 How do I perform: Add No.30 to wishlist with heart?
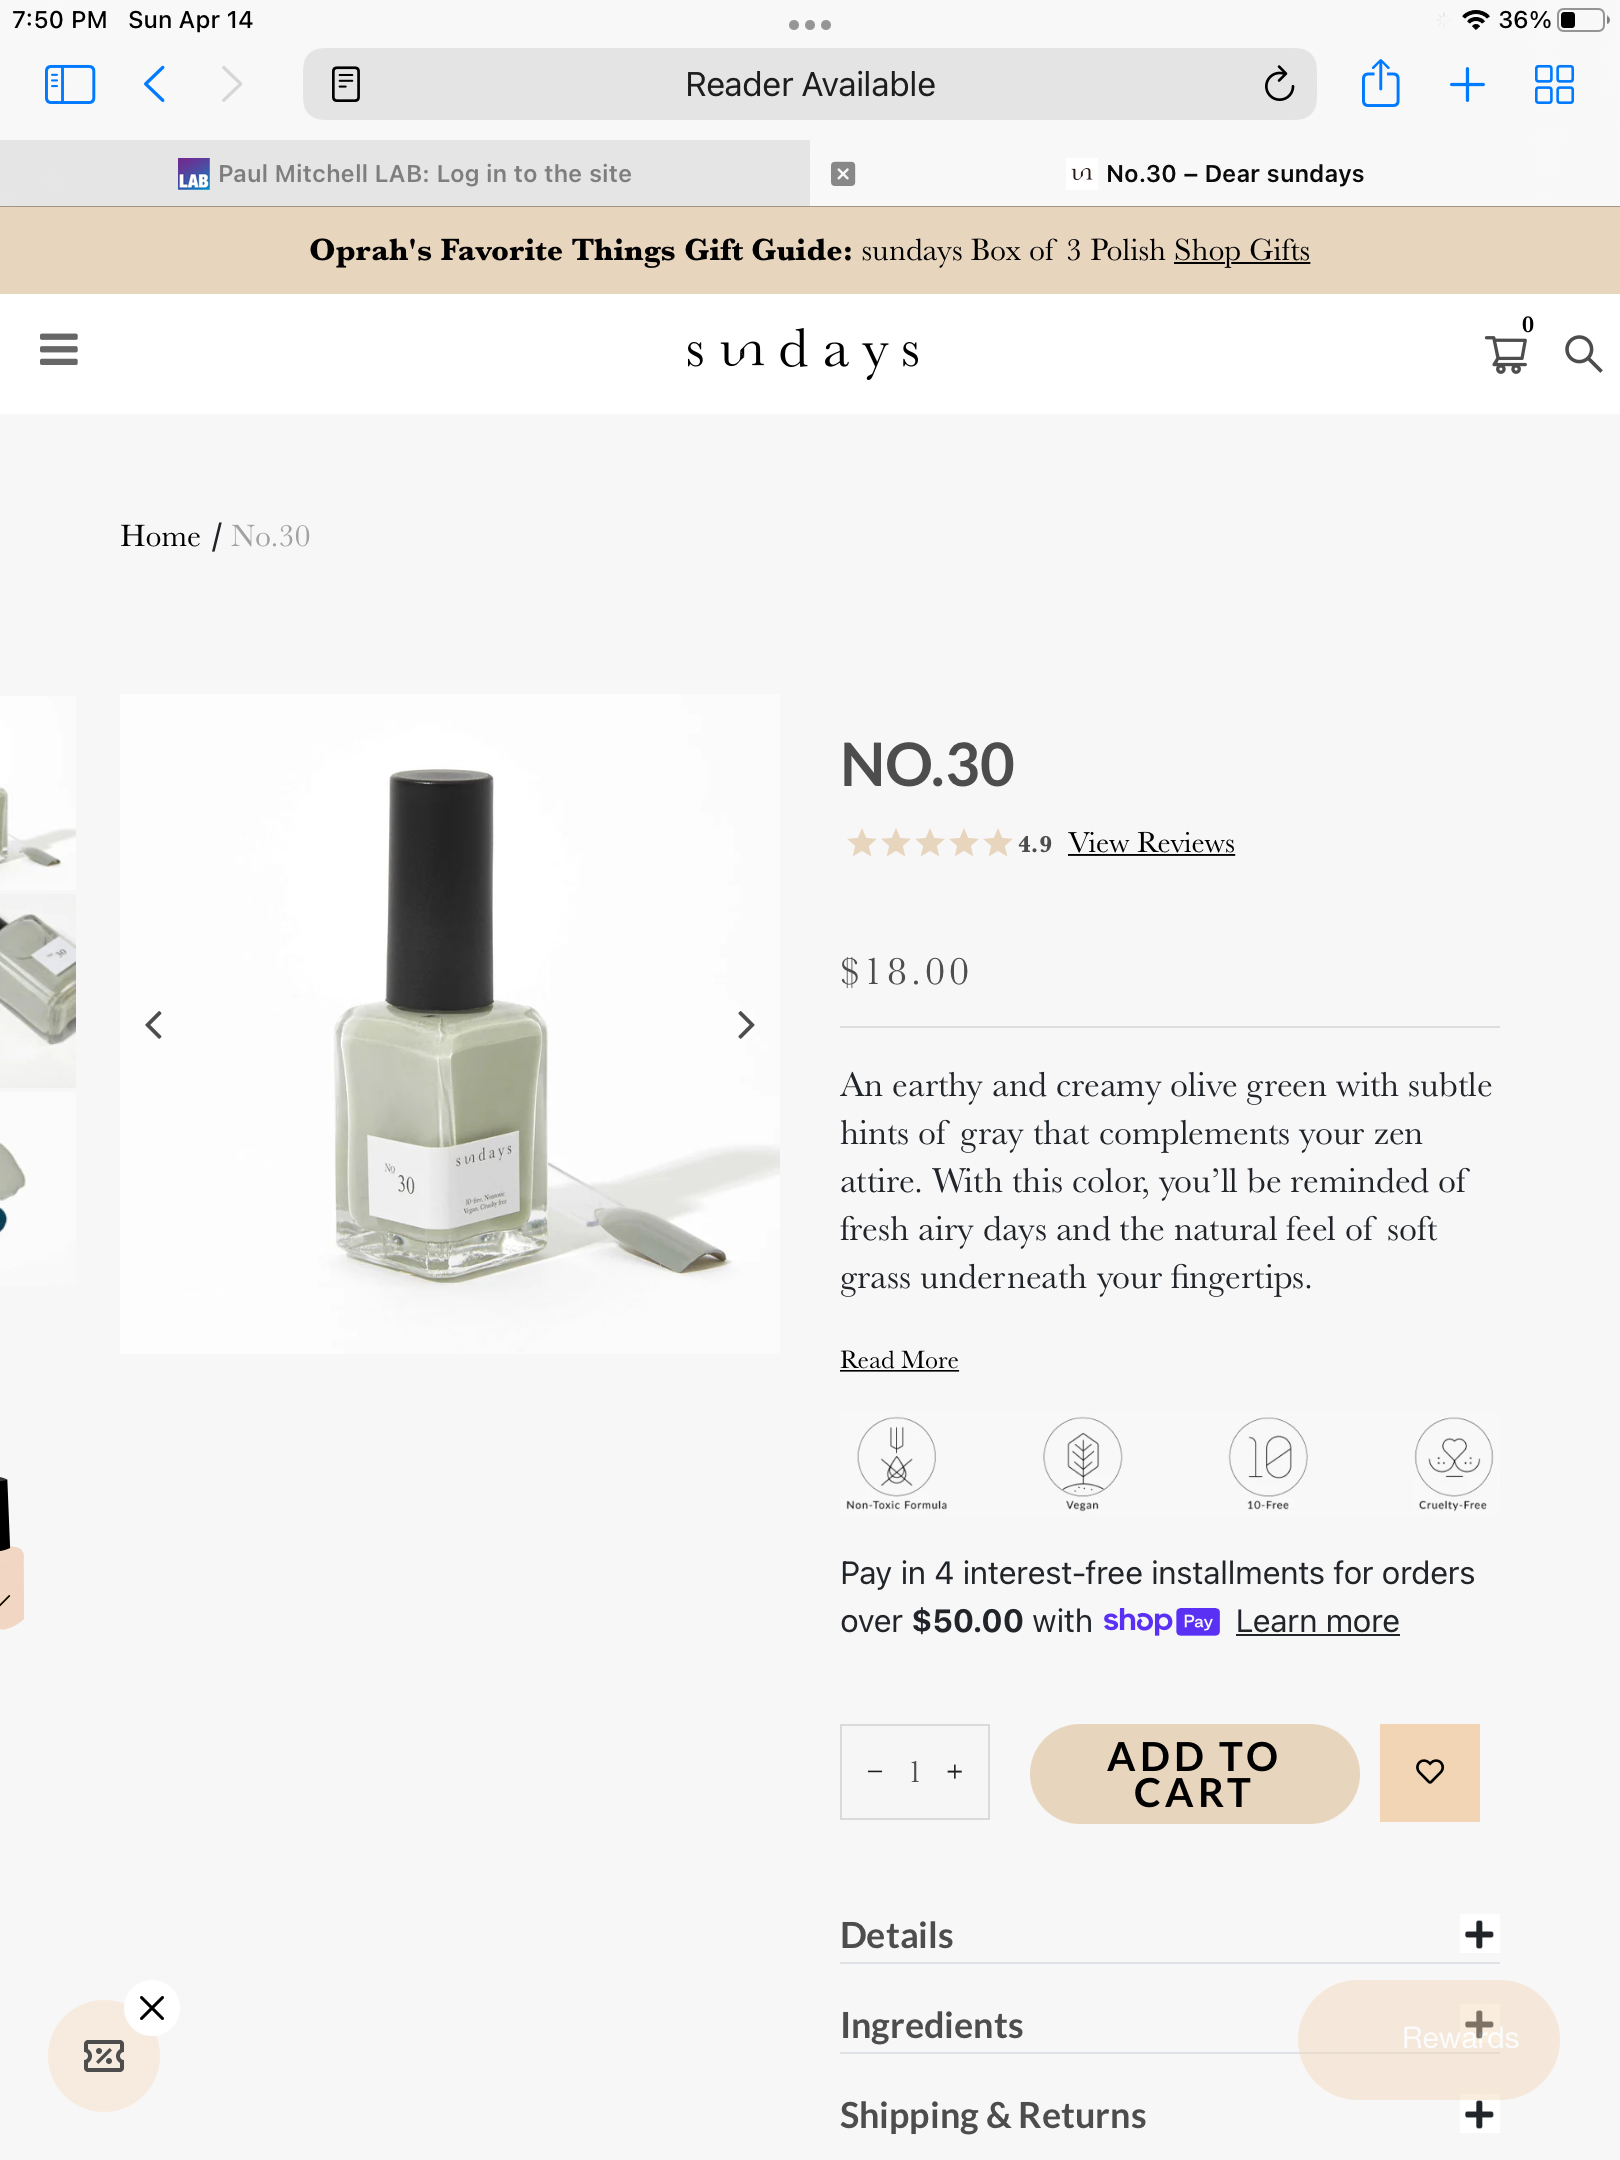point(1429,1772)
